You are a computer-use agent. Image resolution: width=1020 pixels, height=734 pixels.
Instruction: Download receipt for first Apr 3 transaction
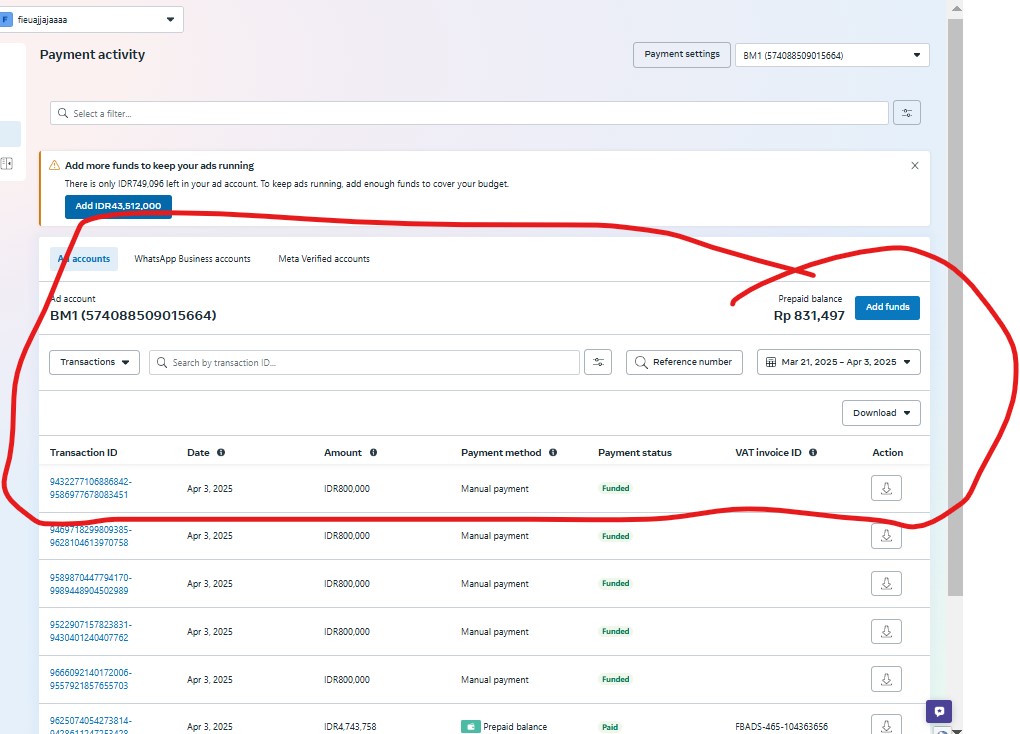pos(886,488)
